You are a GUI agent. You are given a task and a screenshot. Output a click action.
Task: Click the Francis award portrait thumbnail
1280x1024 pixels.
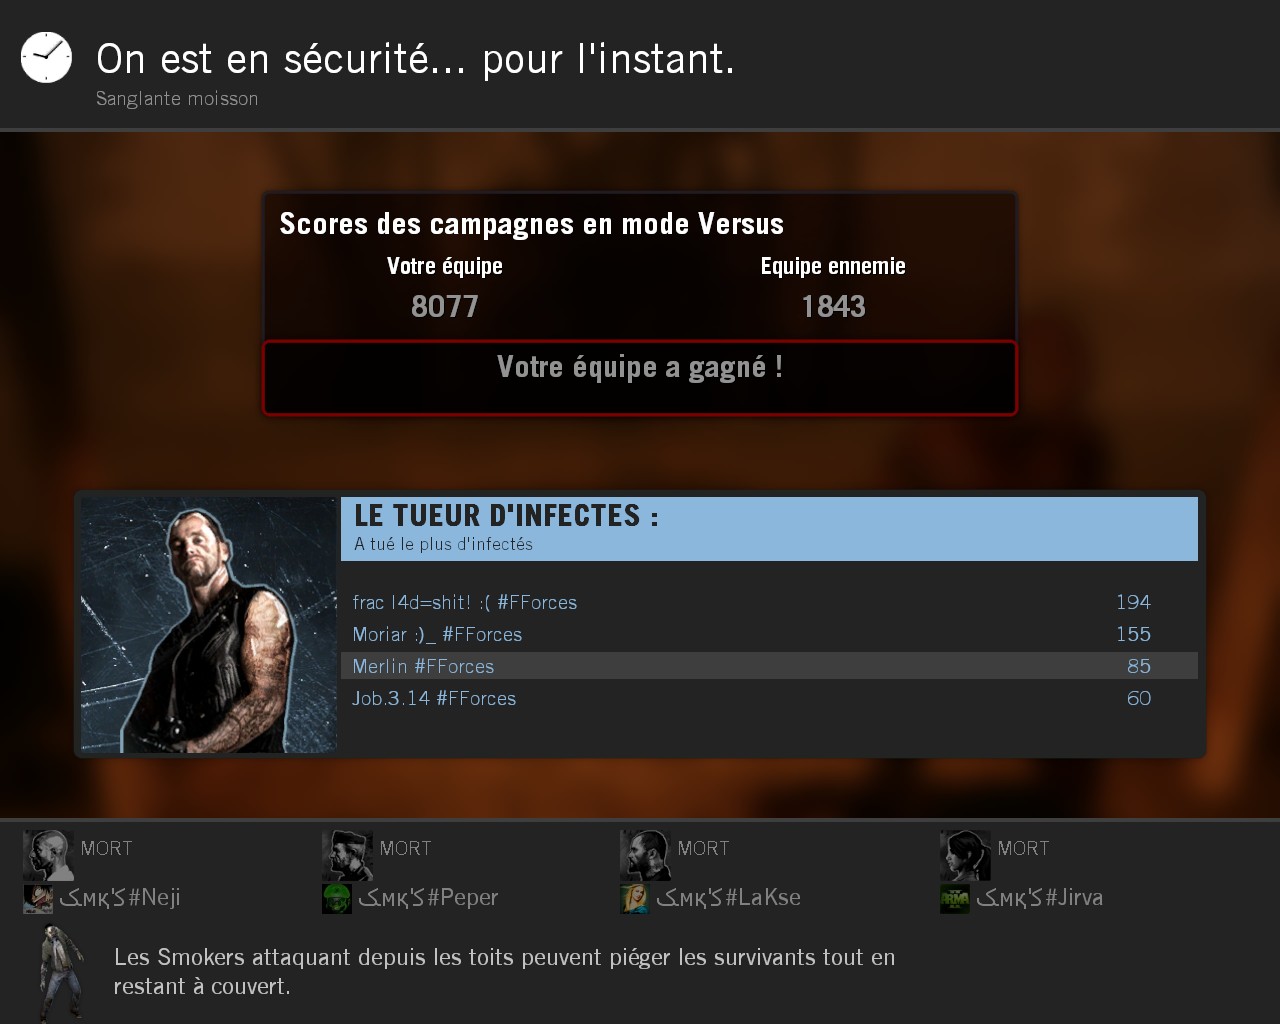(209, 625)
